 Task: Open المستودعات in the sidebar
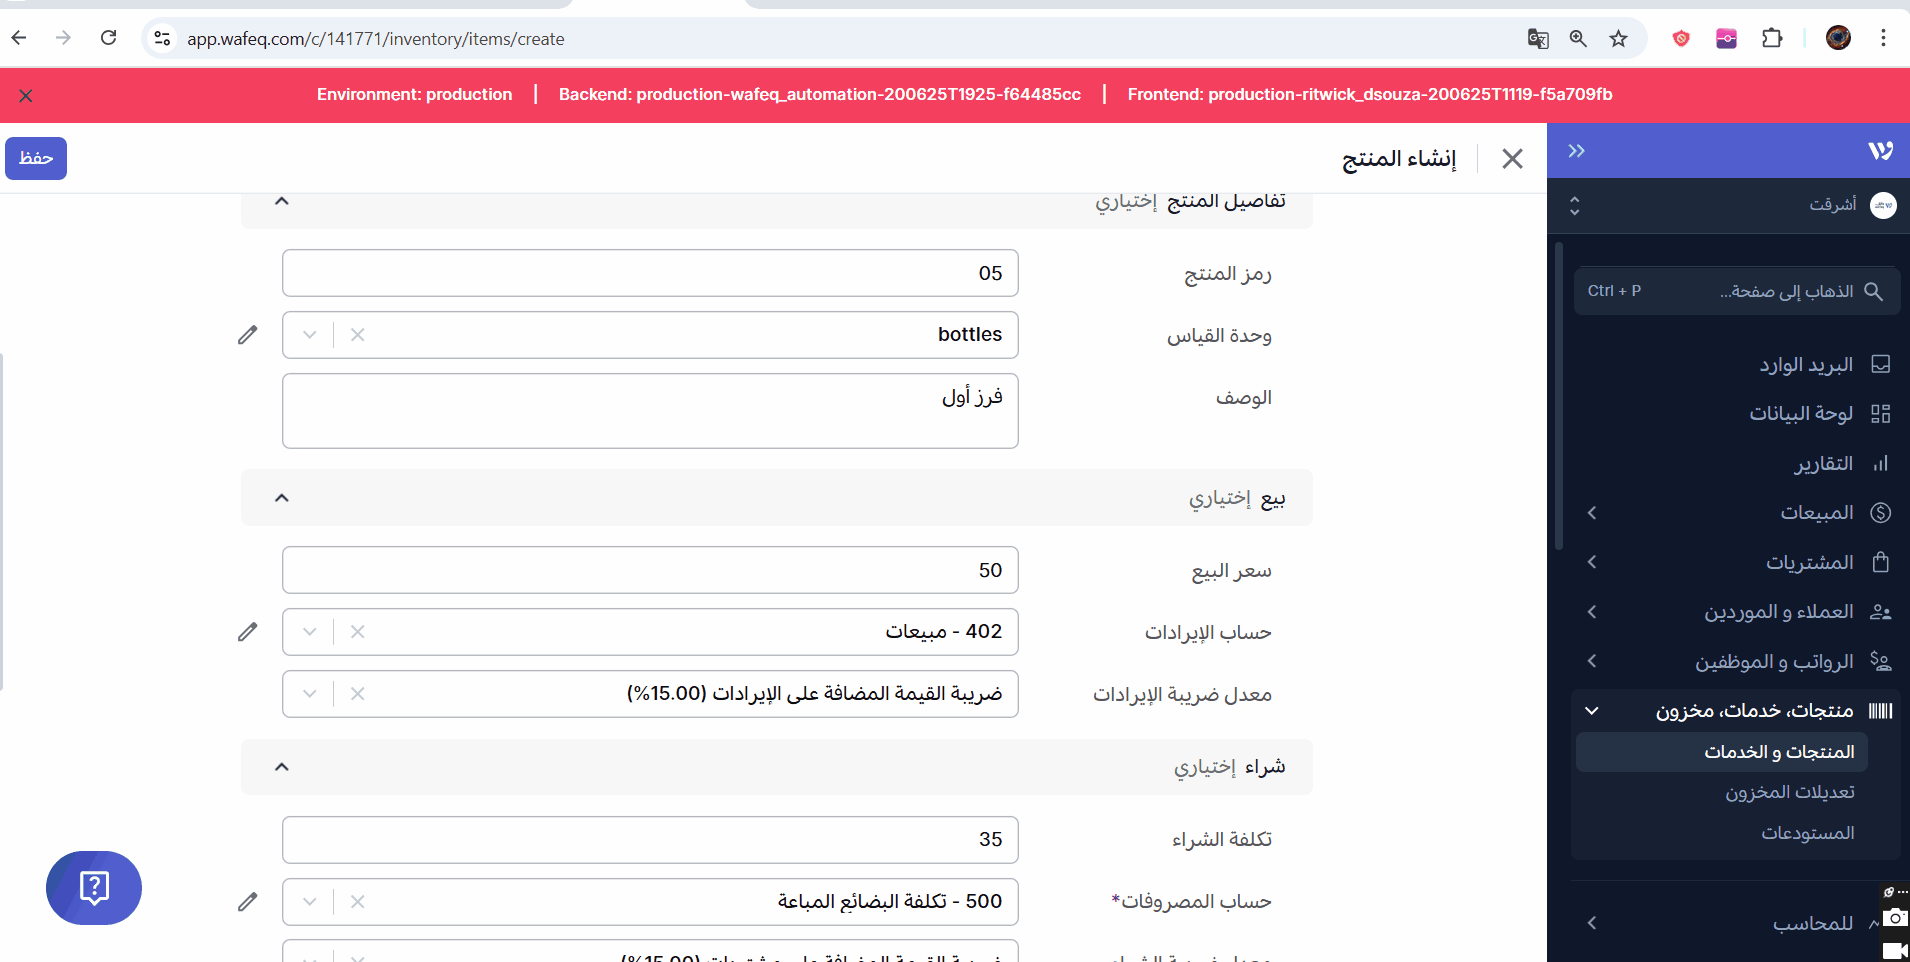click(1807, 833)
